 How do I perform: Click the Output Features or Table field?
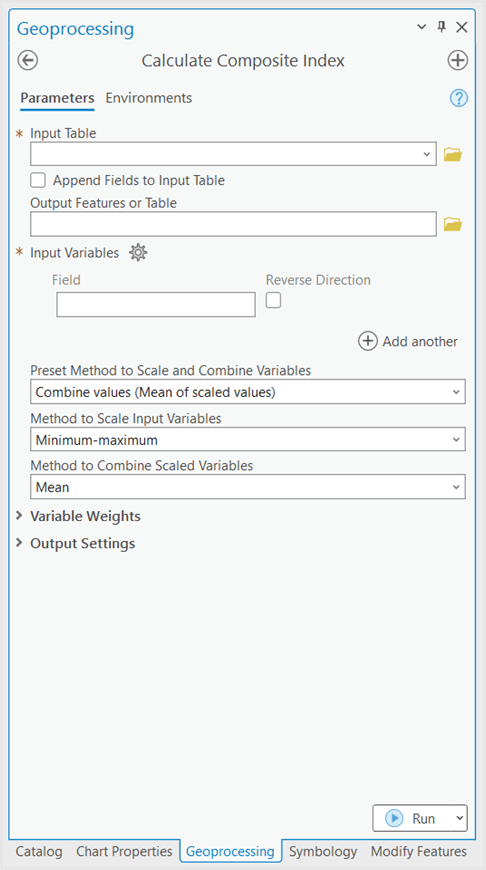coord(233,224)
